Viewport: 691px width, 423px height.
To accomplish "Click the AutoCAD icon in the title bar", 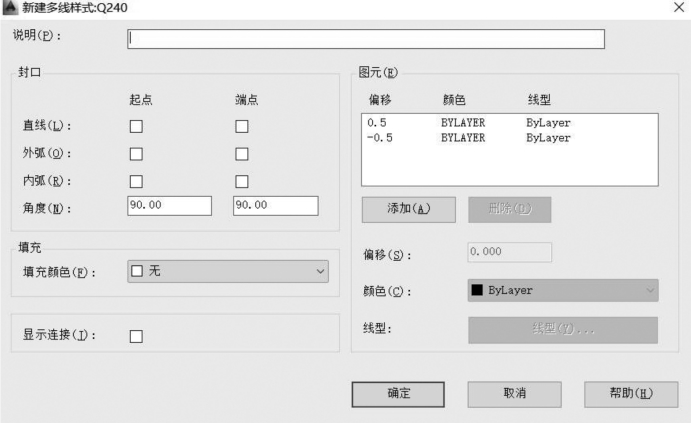I will (10, 7).
